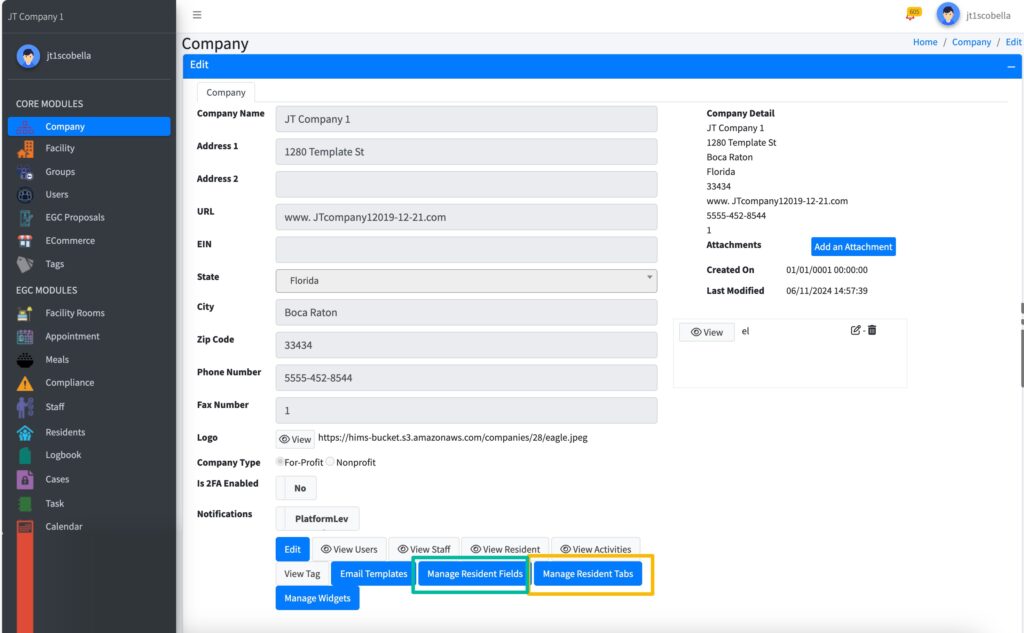The height and width of the screenshot is (633, 1024).
Task: Click the Manage Resident Fields button
Action: click(x=474, y=574)
